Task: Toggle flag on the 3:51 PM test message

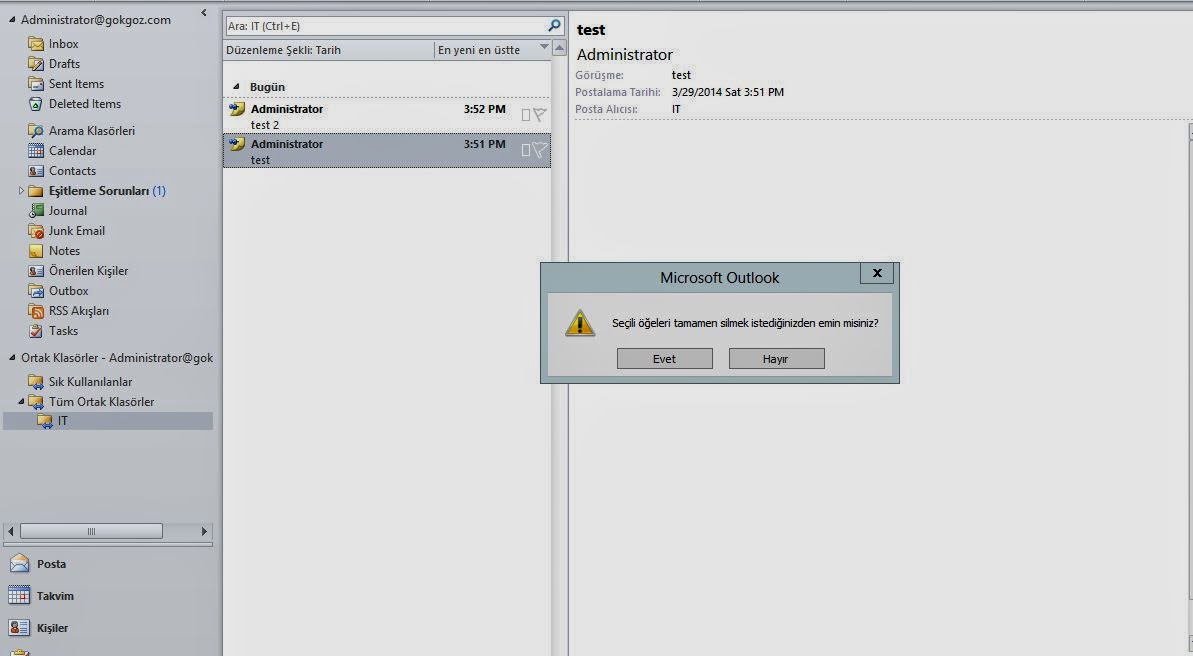Action: 540,150
